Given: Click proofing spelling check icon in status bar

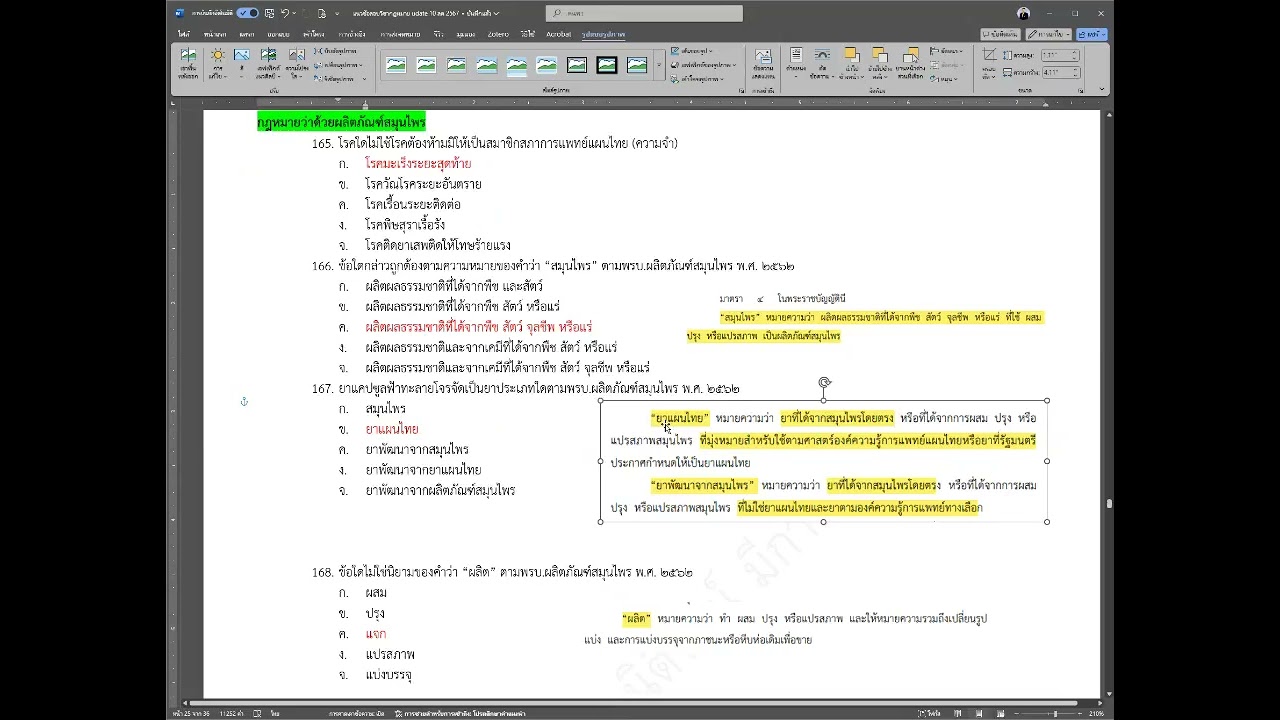Looking at the screenshot, I should [x=257, y=713].
